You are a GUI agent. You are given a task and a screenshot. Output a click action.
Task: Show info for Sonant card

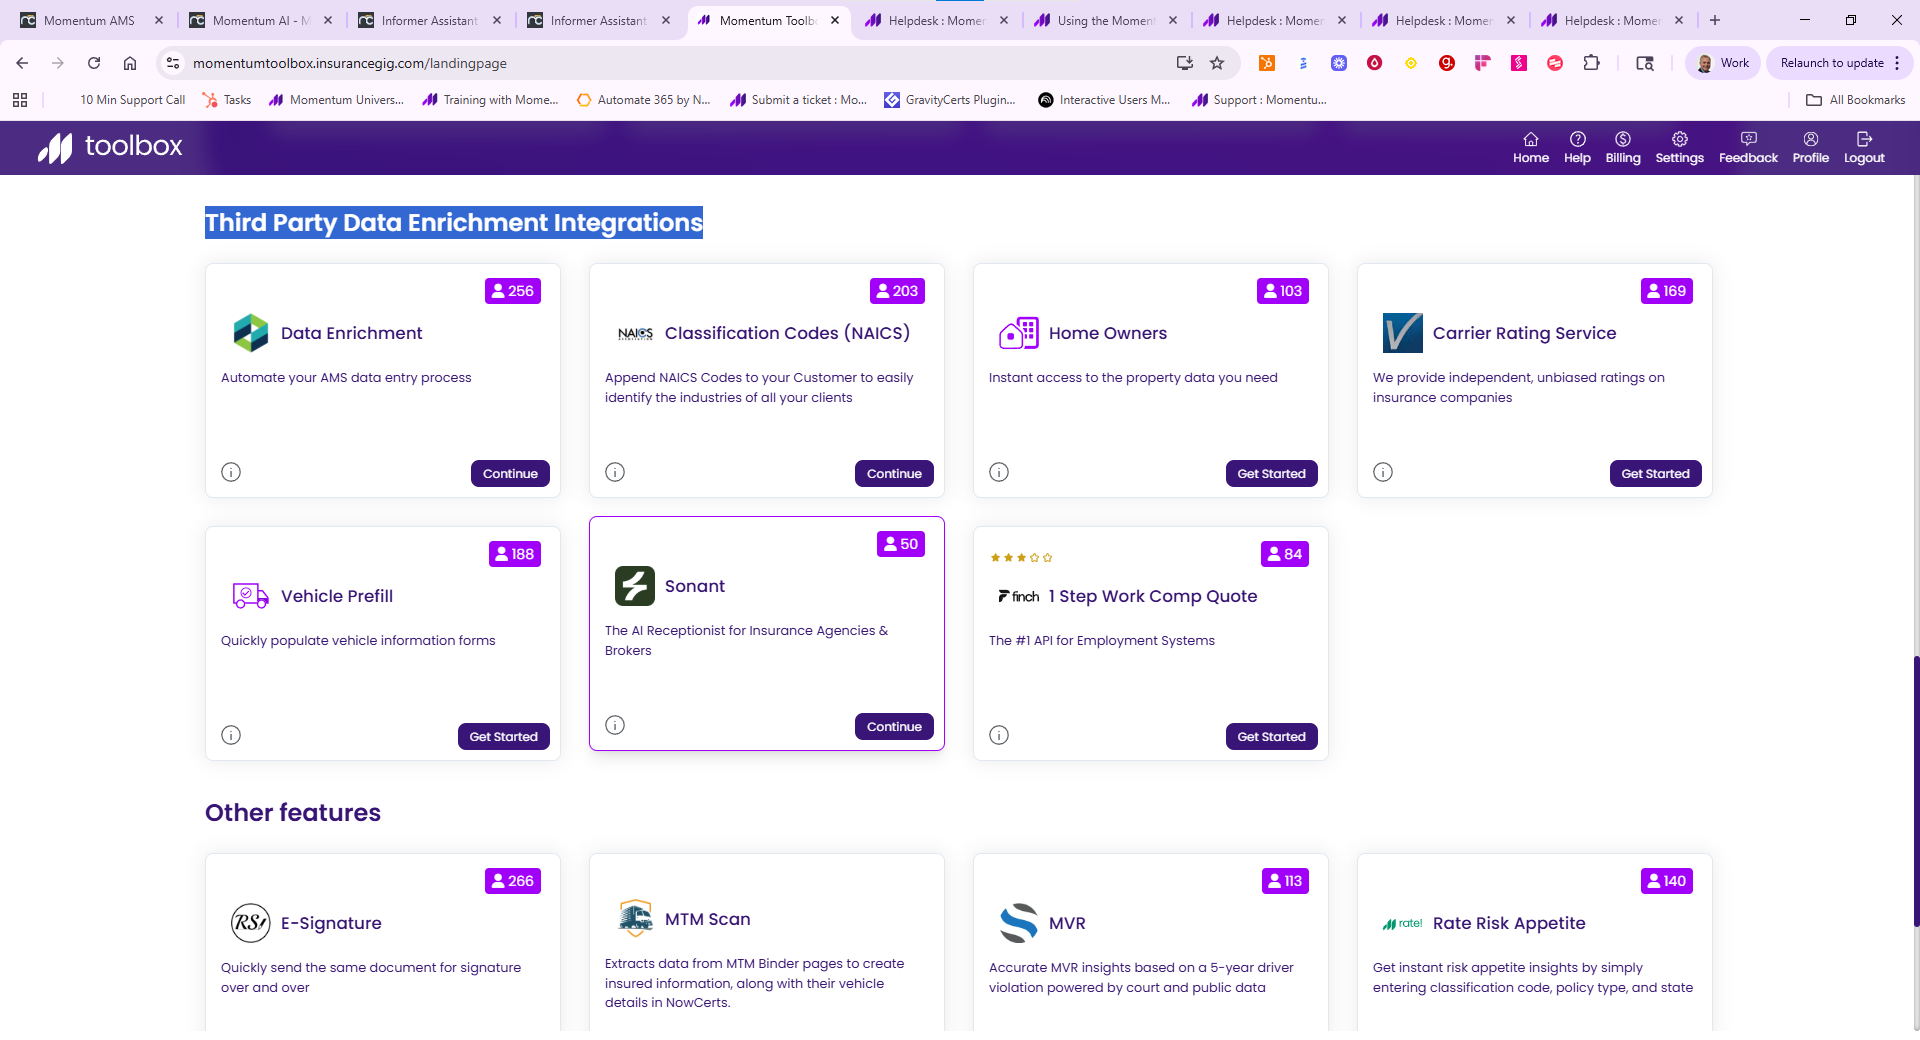click(615, 725)
